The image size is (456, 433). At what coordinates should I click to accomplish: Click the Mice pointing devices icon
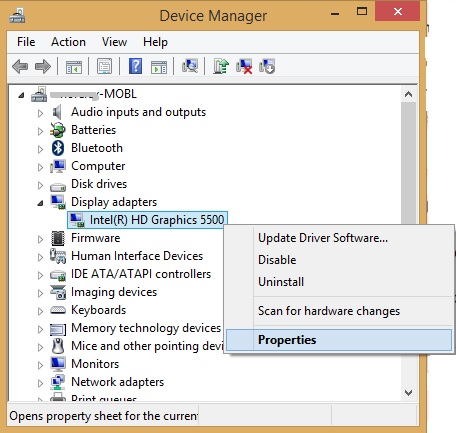pyautogui.click(x=58, y=346)
